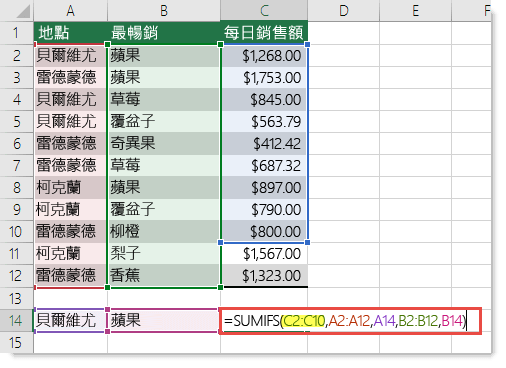Click the B14 reference in formula
This screenshot has width=506, height=368.
452,321
